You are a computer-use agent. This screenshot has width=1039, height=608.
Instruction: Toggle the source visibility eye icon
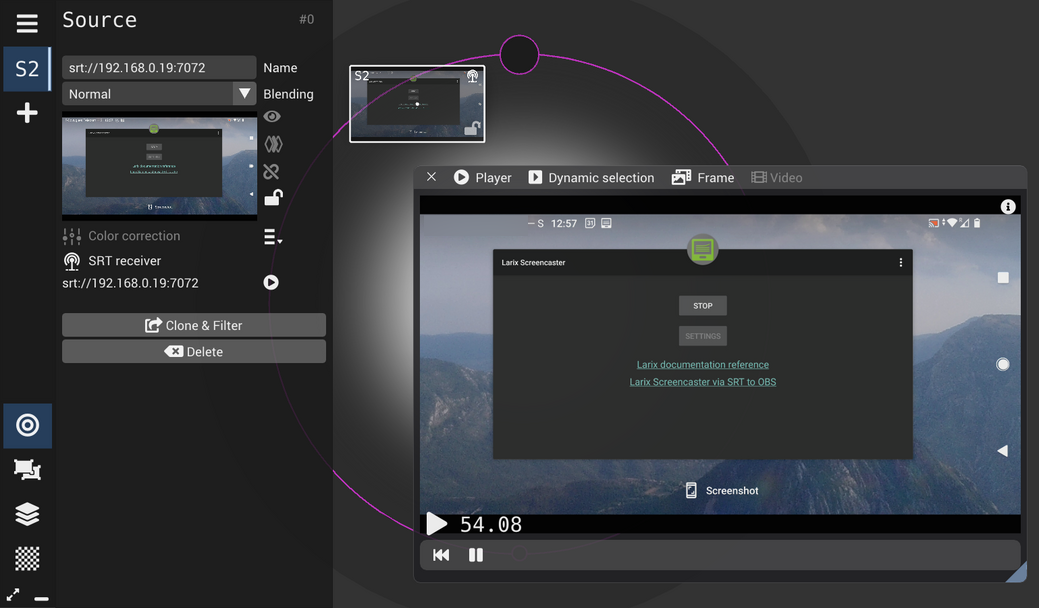[271, 116]
